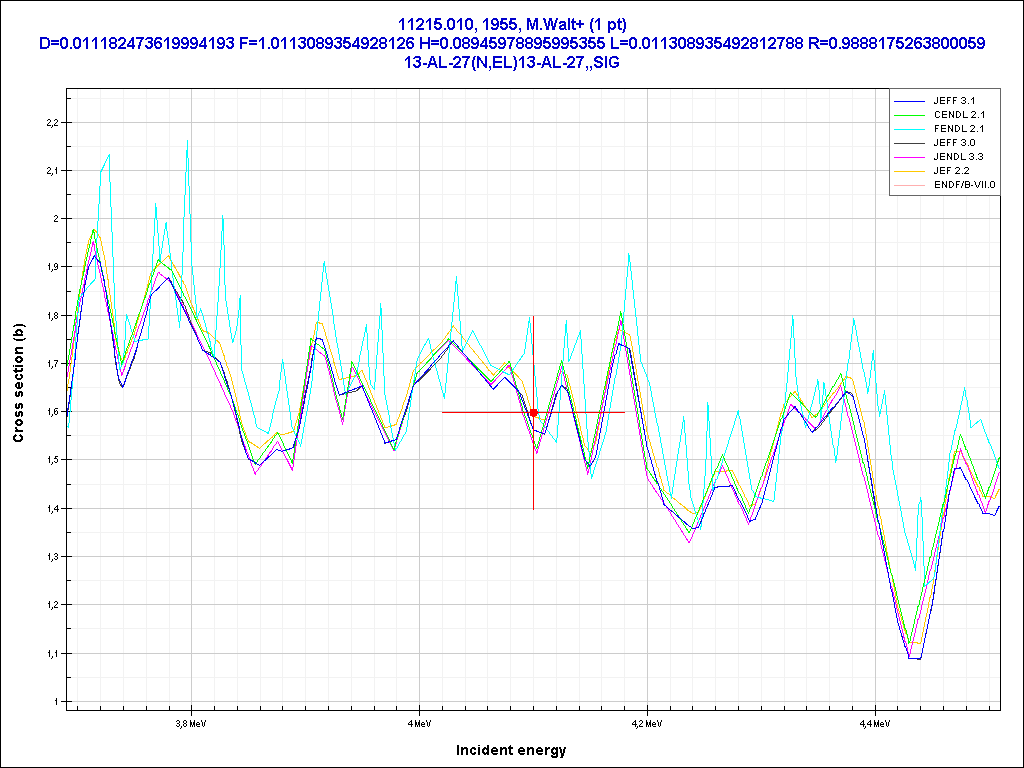Click the '4,4 MeV' x-axis tick label
The height and width of the screenshot is (768, 1024).
(874, 721)
